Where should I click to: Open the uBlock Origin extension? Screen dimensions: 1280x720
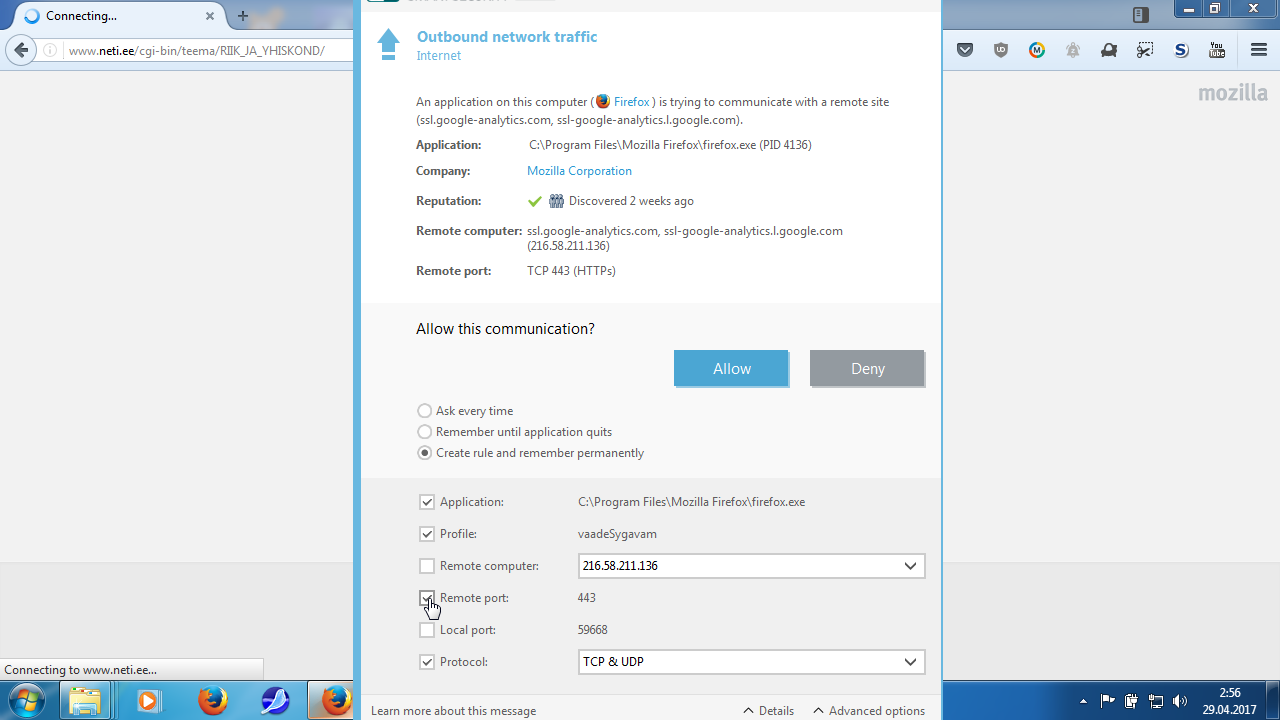point(1001,50)
